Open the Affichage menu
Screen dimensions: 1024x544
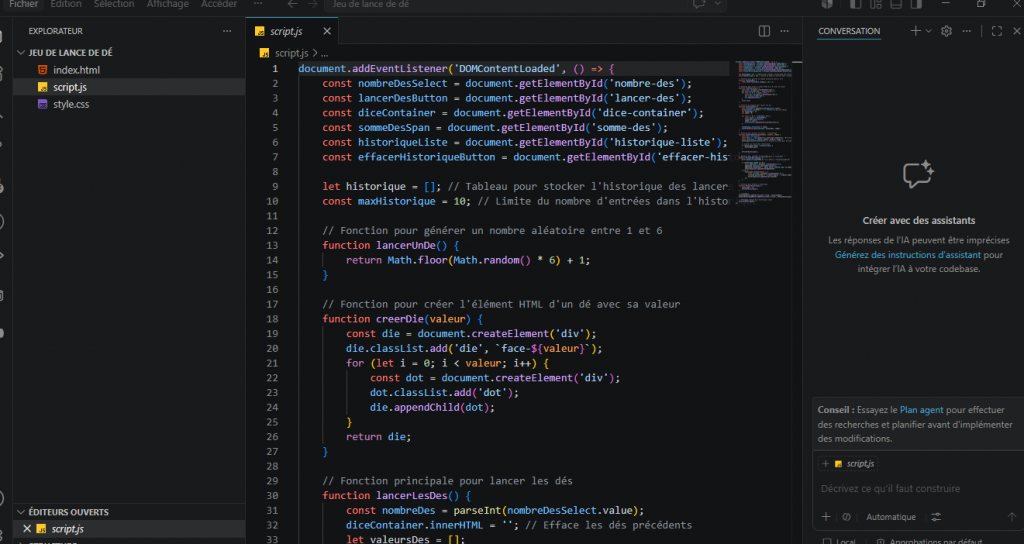pyautogui.click(x=167, y=4)
